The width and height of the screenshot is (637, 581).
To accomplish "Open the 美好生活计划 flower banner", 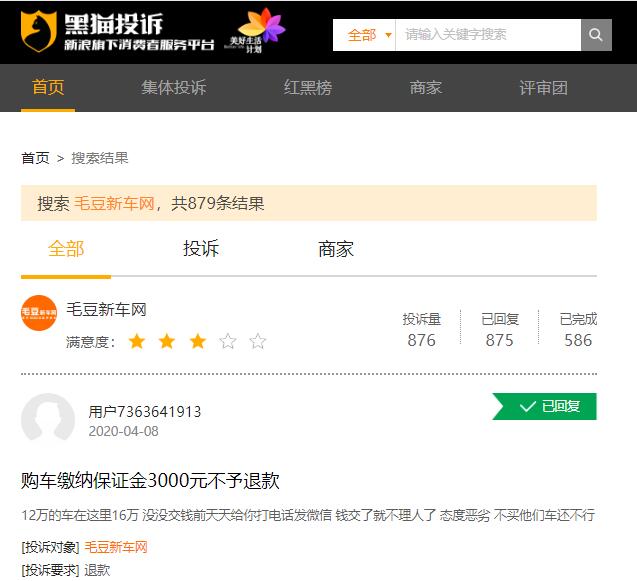I will (255, 31).
